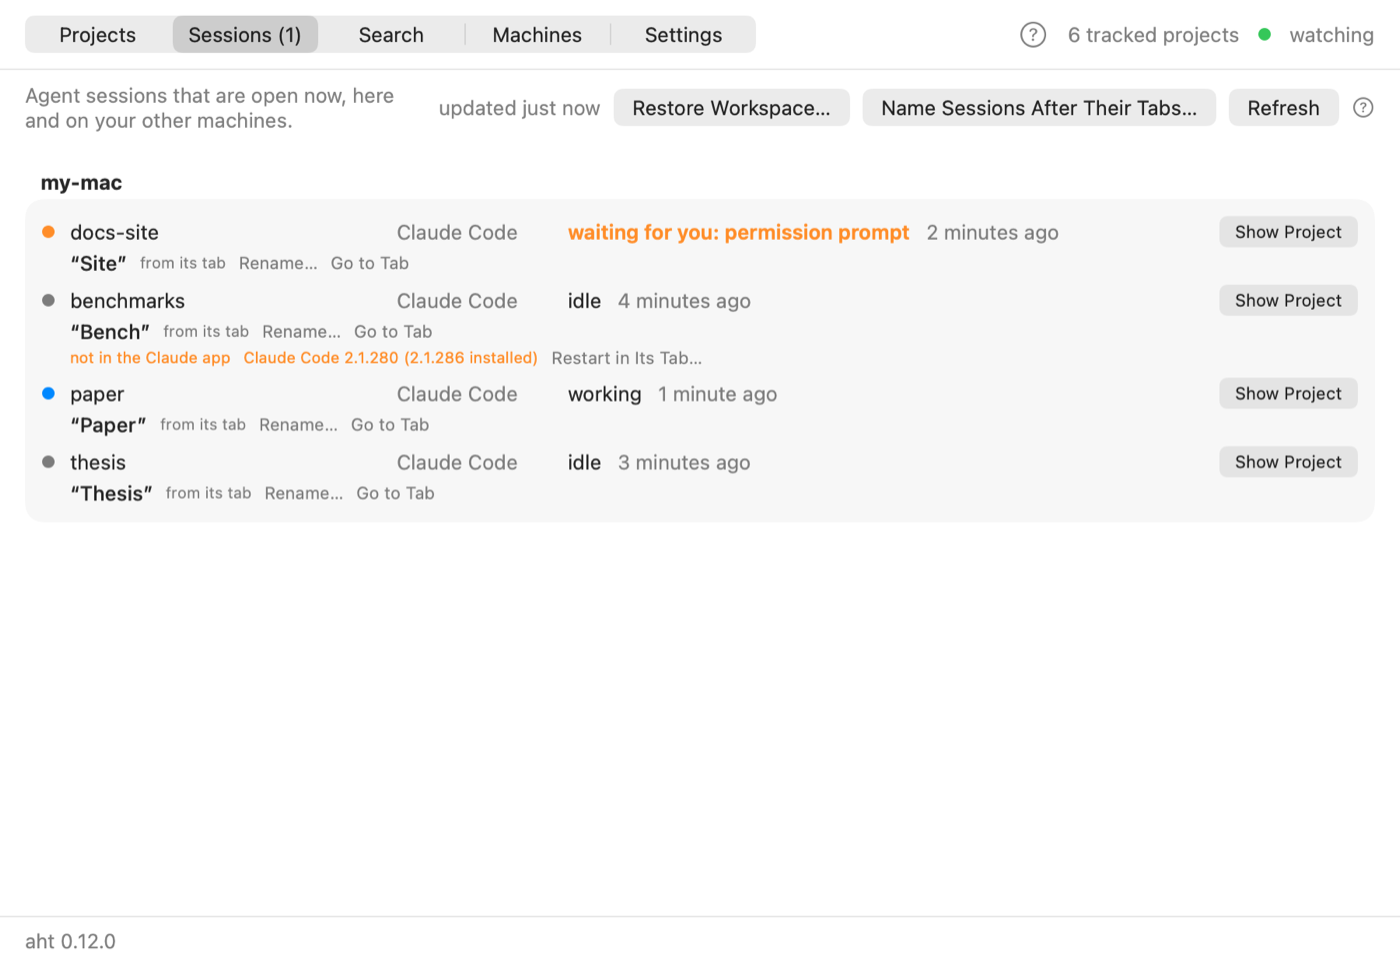Select the Sessions (1) tab
The image size is (1400, 964).
pyautogui.click(x=245, y=35)
